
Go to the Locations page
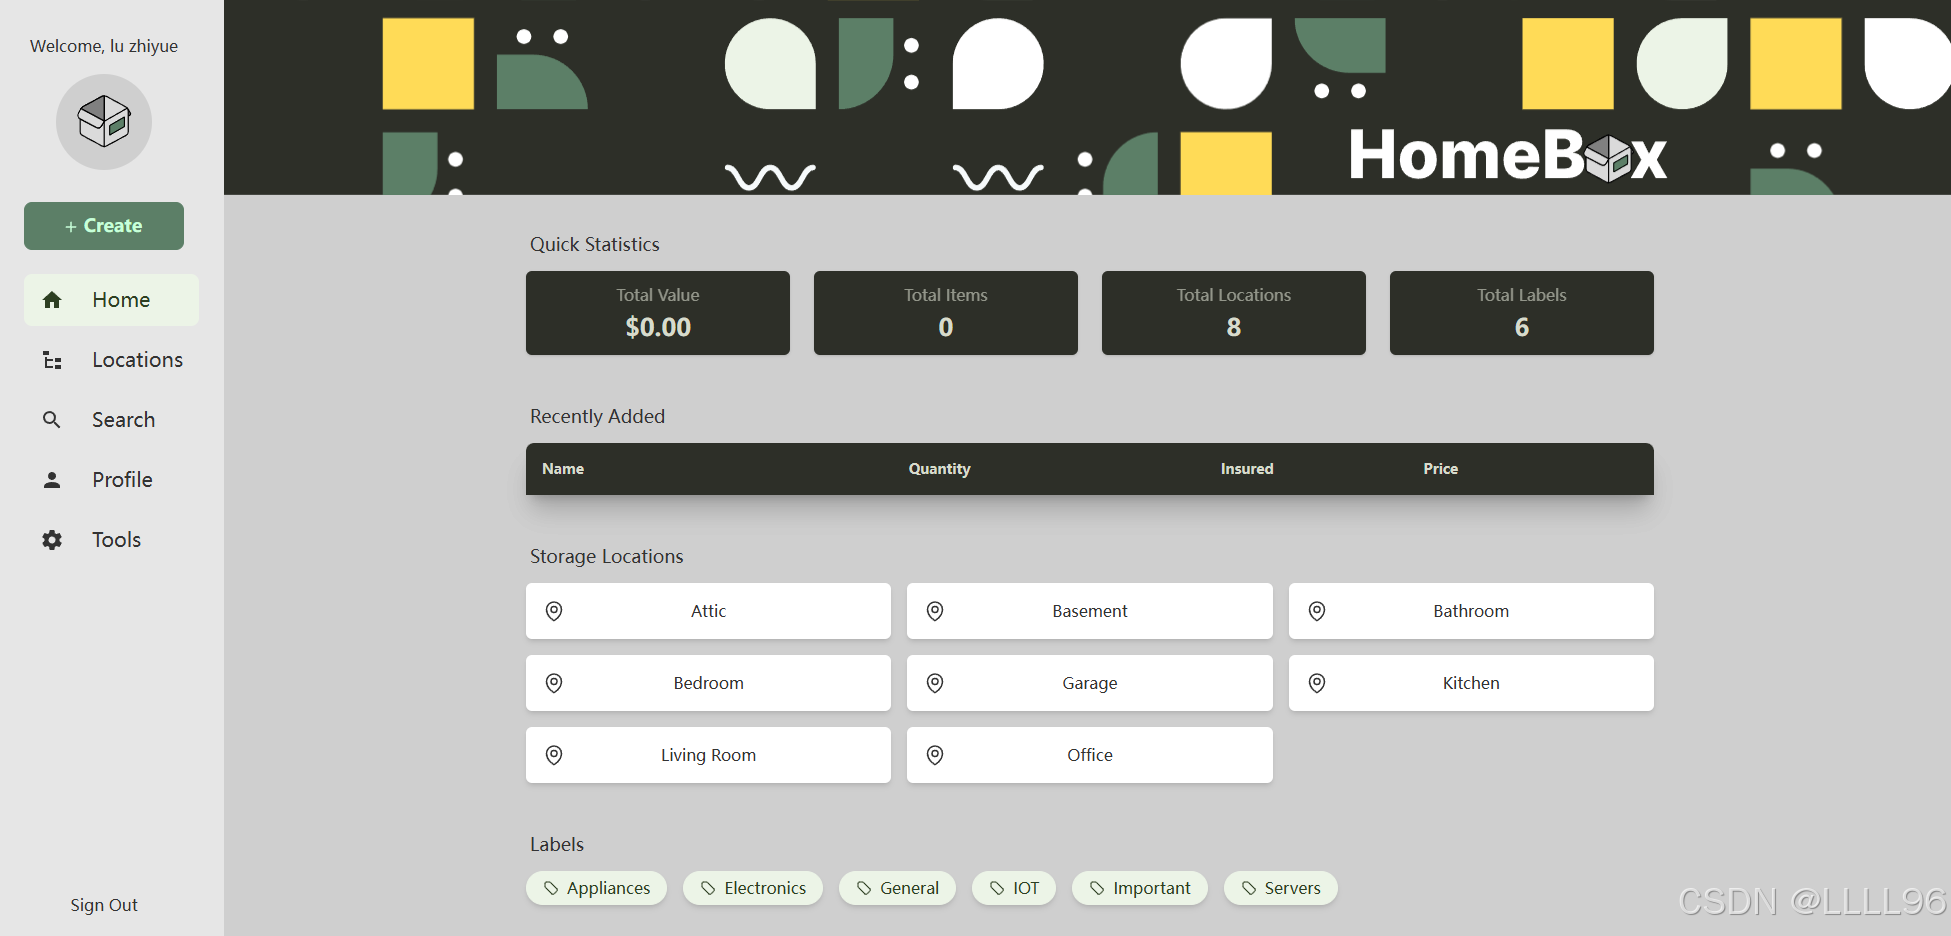click(111, 360)
